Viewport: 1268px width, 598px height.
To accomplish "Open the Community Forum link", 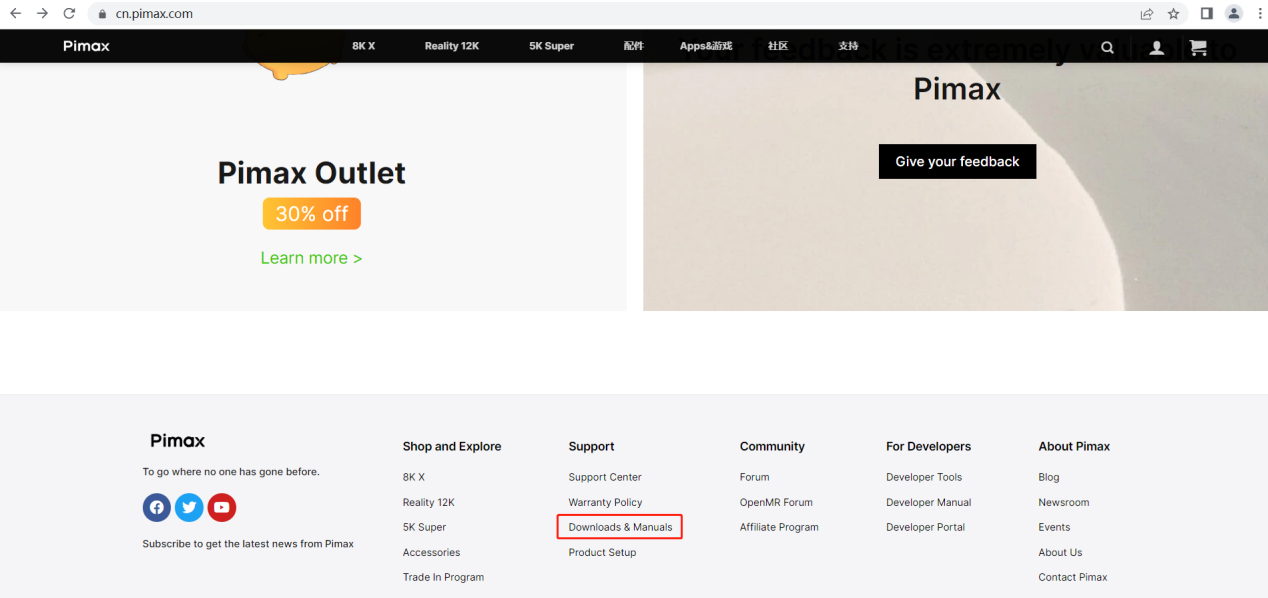I will (755, 477).
